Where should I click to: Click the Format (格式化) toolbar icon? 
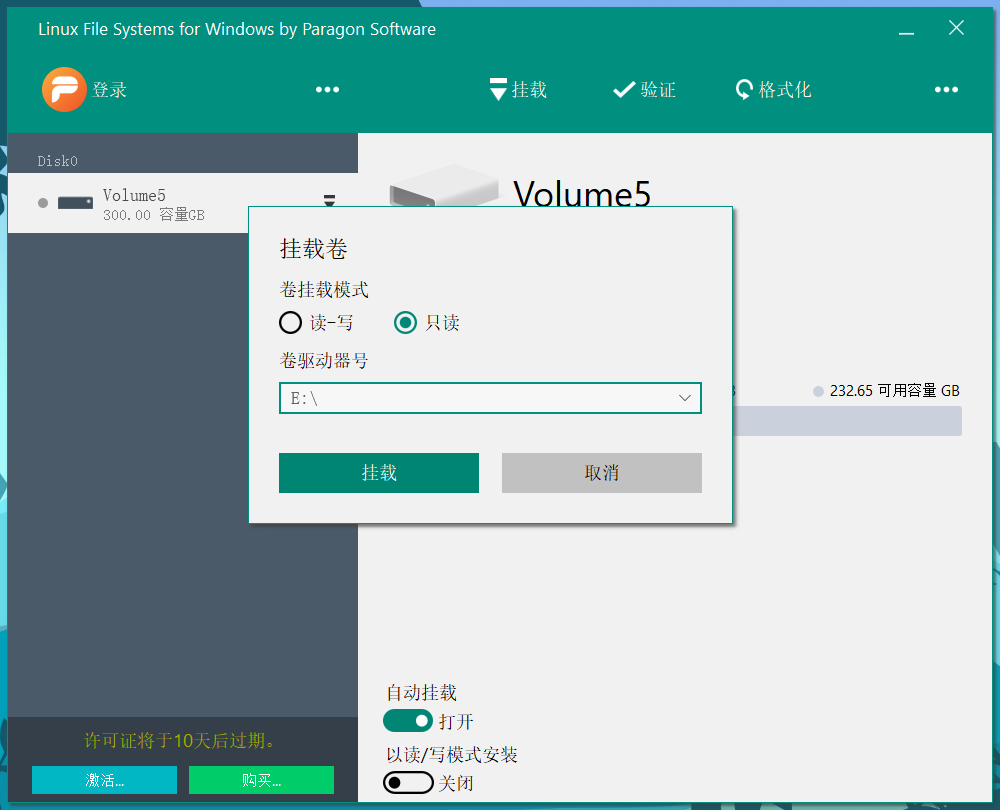(x=744, y=90)
